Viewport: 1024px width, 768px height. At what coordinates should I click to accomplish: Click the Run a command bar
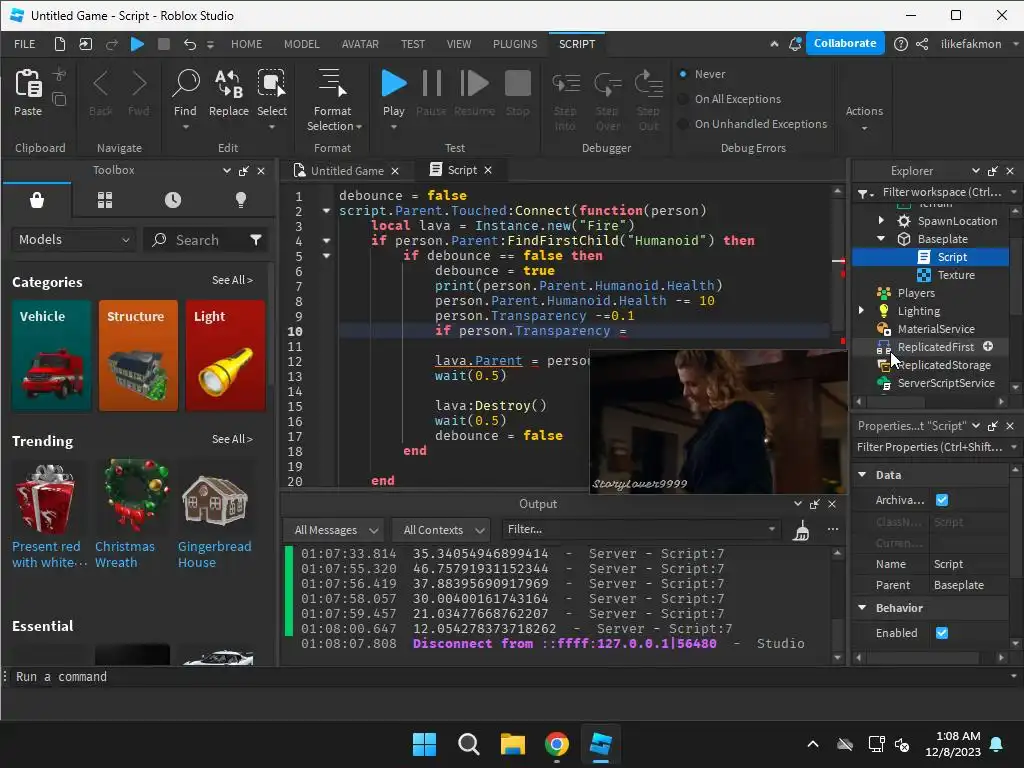click(x=509, y=677)
